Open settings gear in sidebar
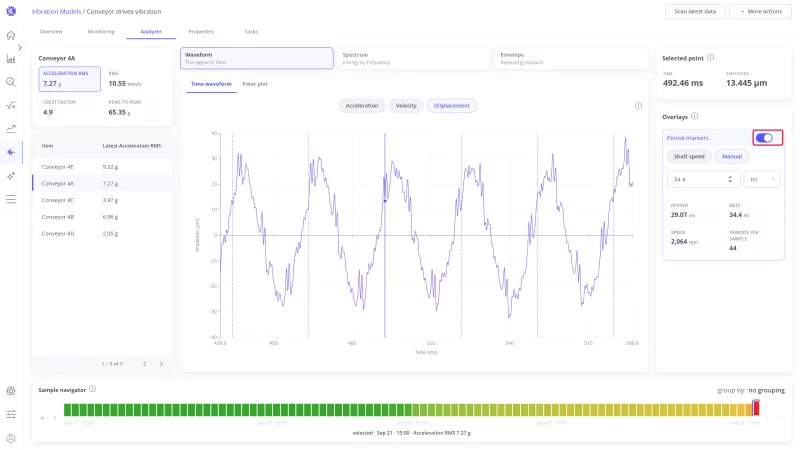The image size is (800, 450). click(x=11, y=391)
